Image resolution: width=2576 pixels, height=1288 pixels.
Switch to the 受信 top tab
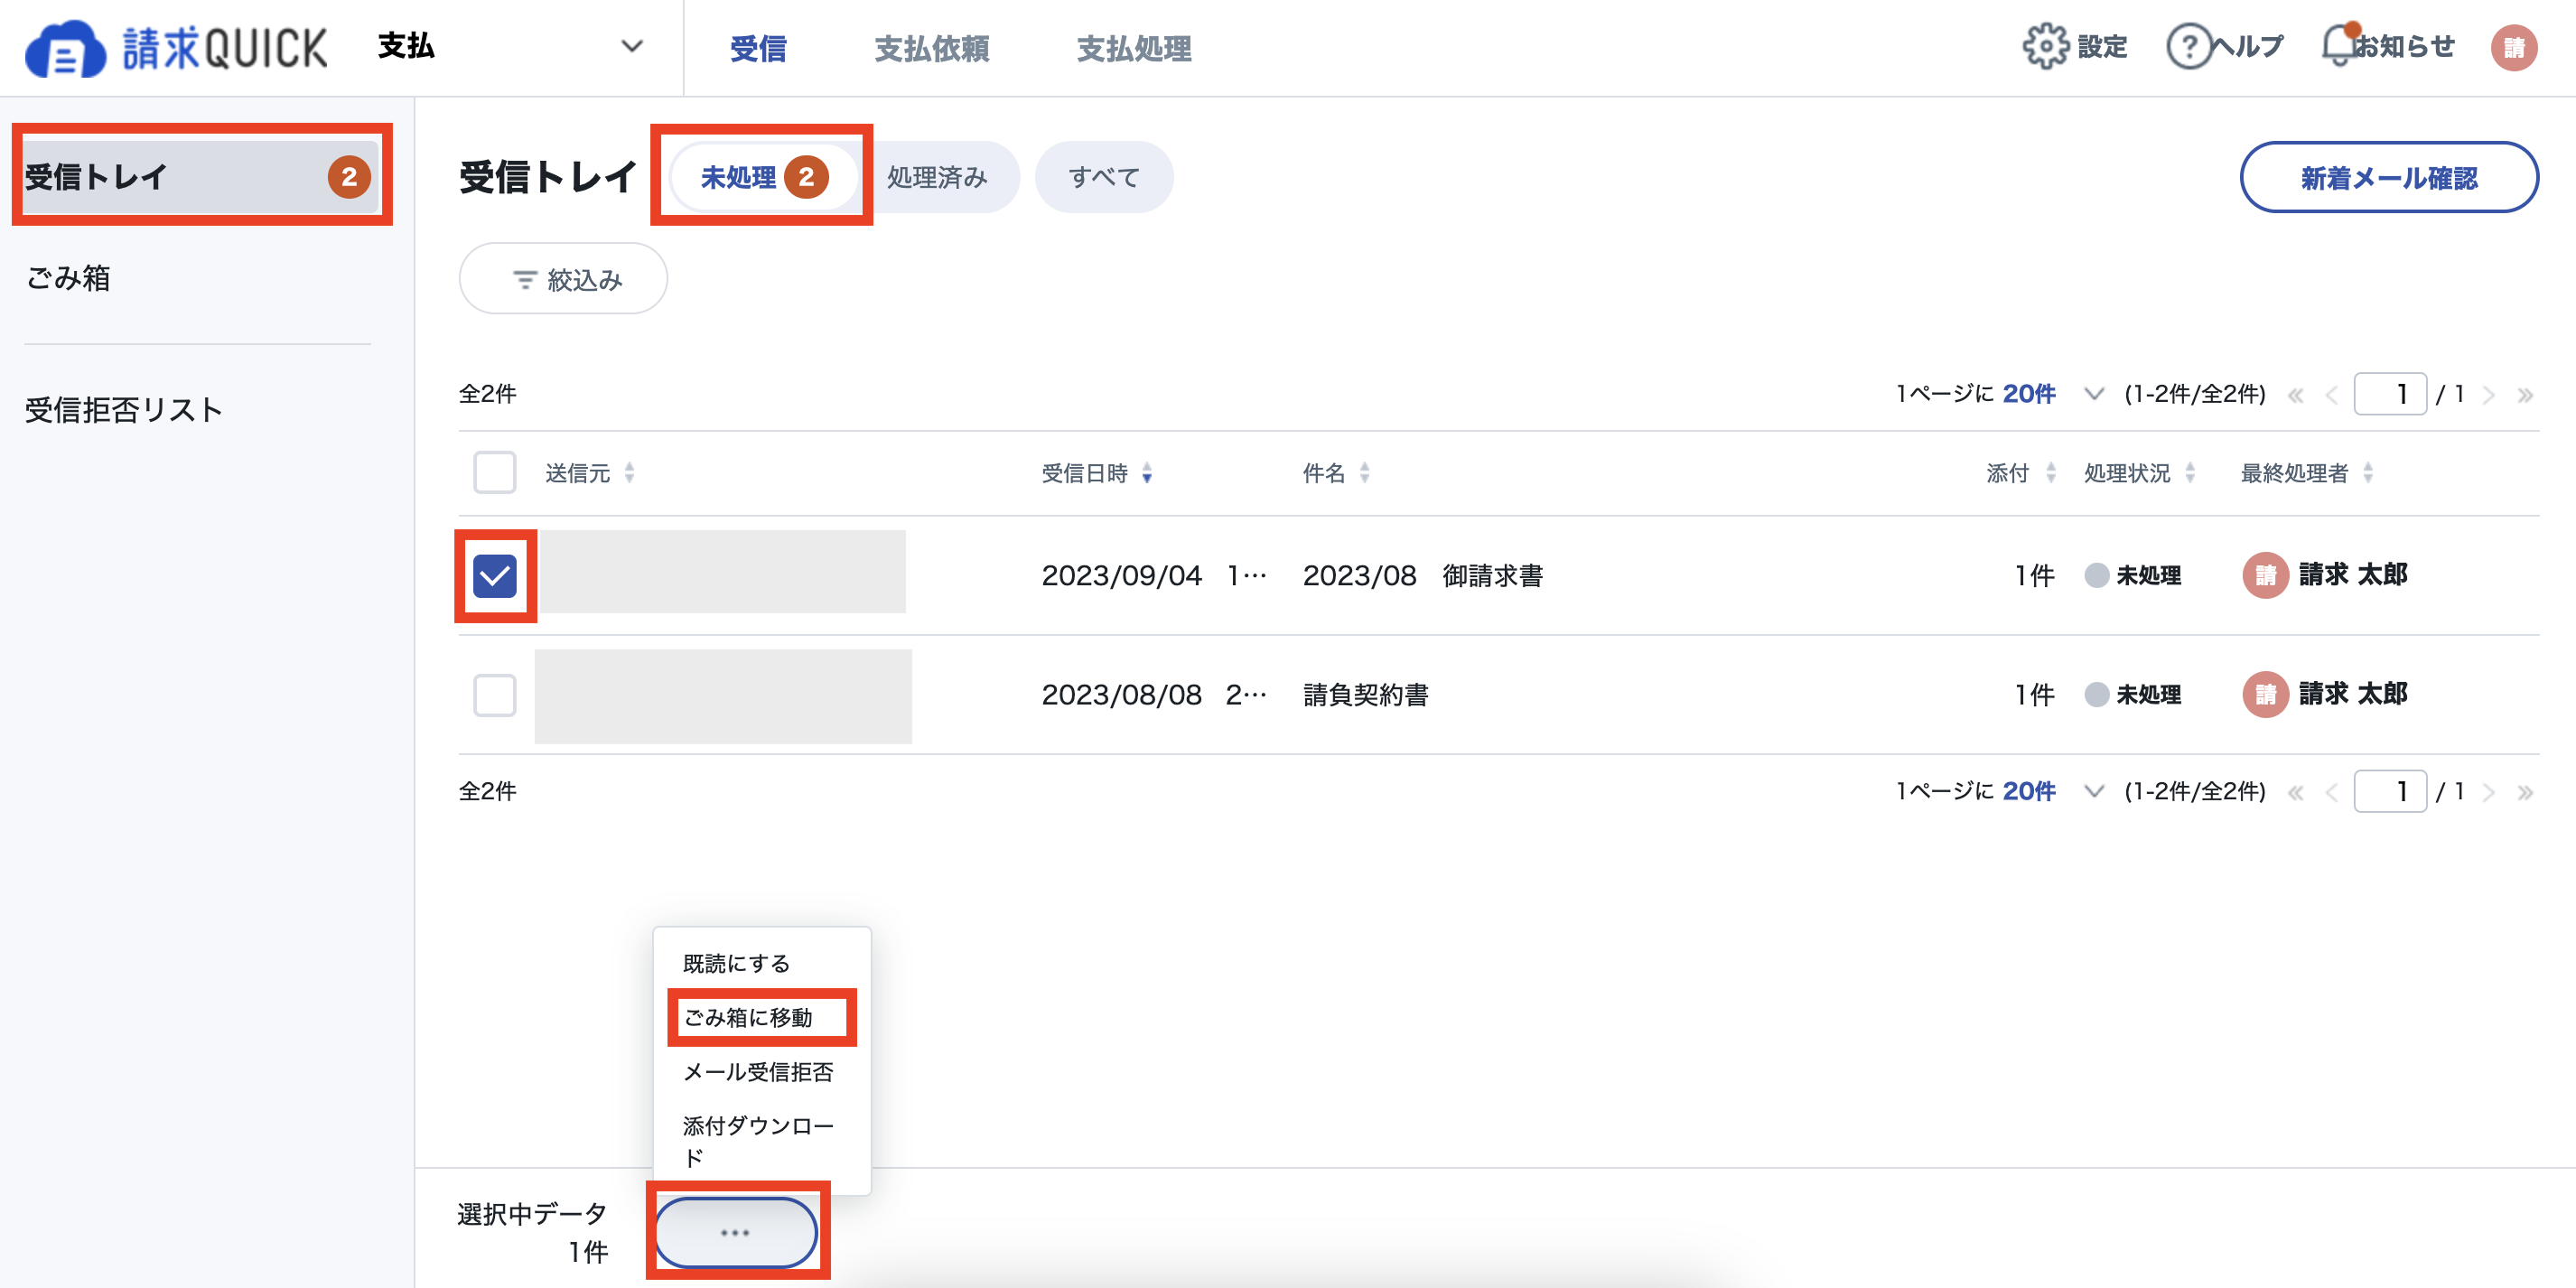pyautogui.click(x=758, y=48)
